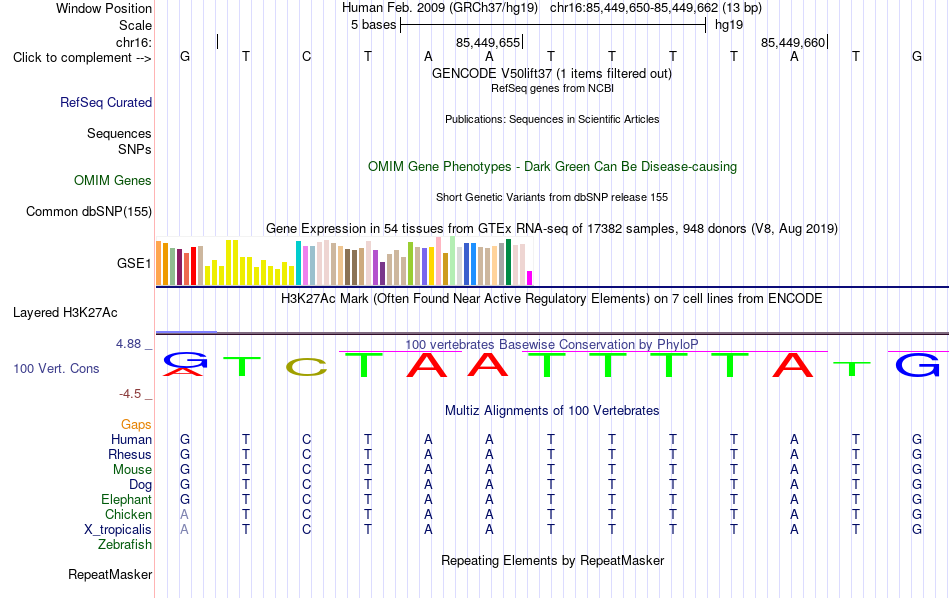
Task: Click the chr16:85,449,650-85,449,662 coordinates text
Action: 634,8
